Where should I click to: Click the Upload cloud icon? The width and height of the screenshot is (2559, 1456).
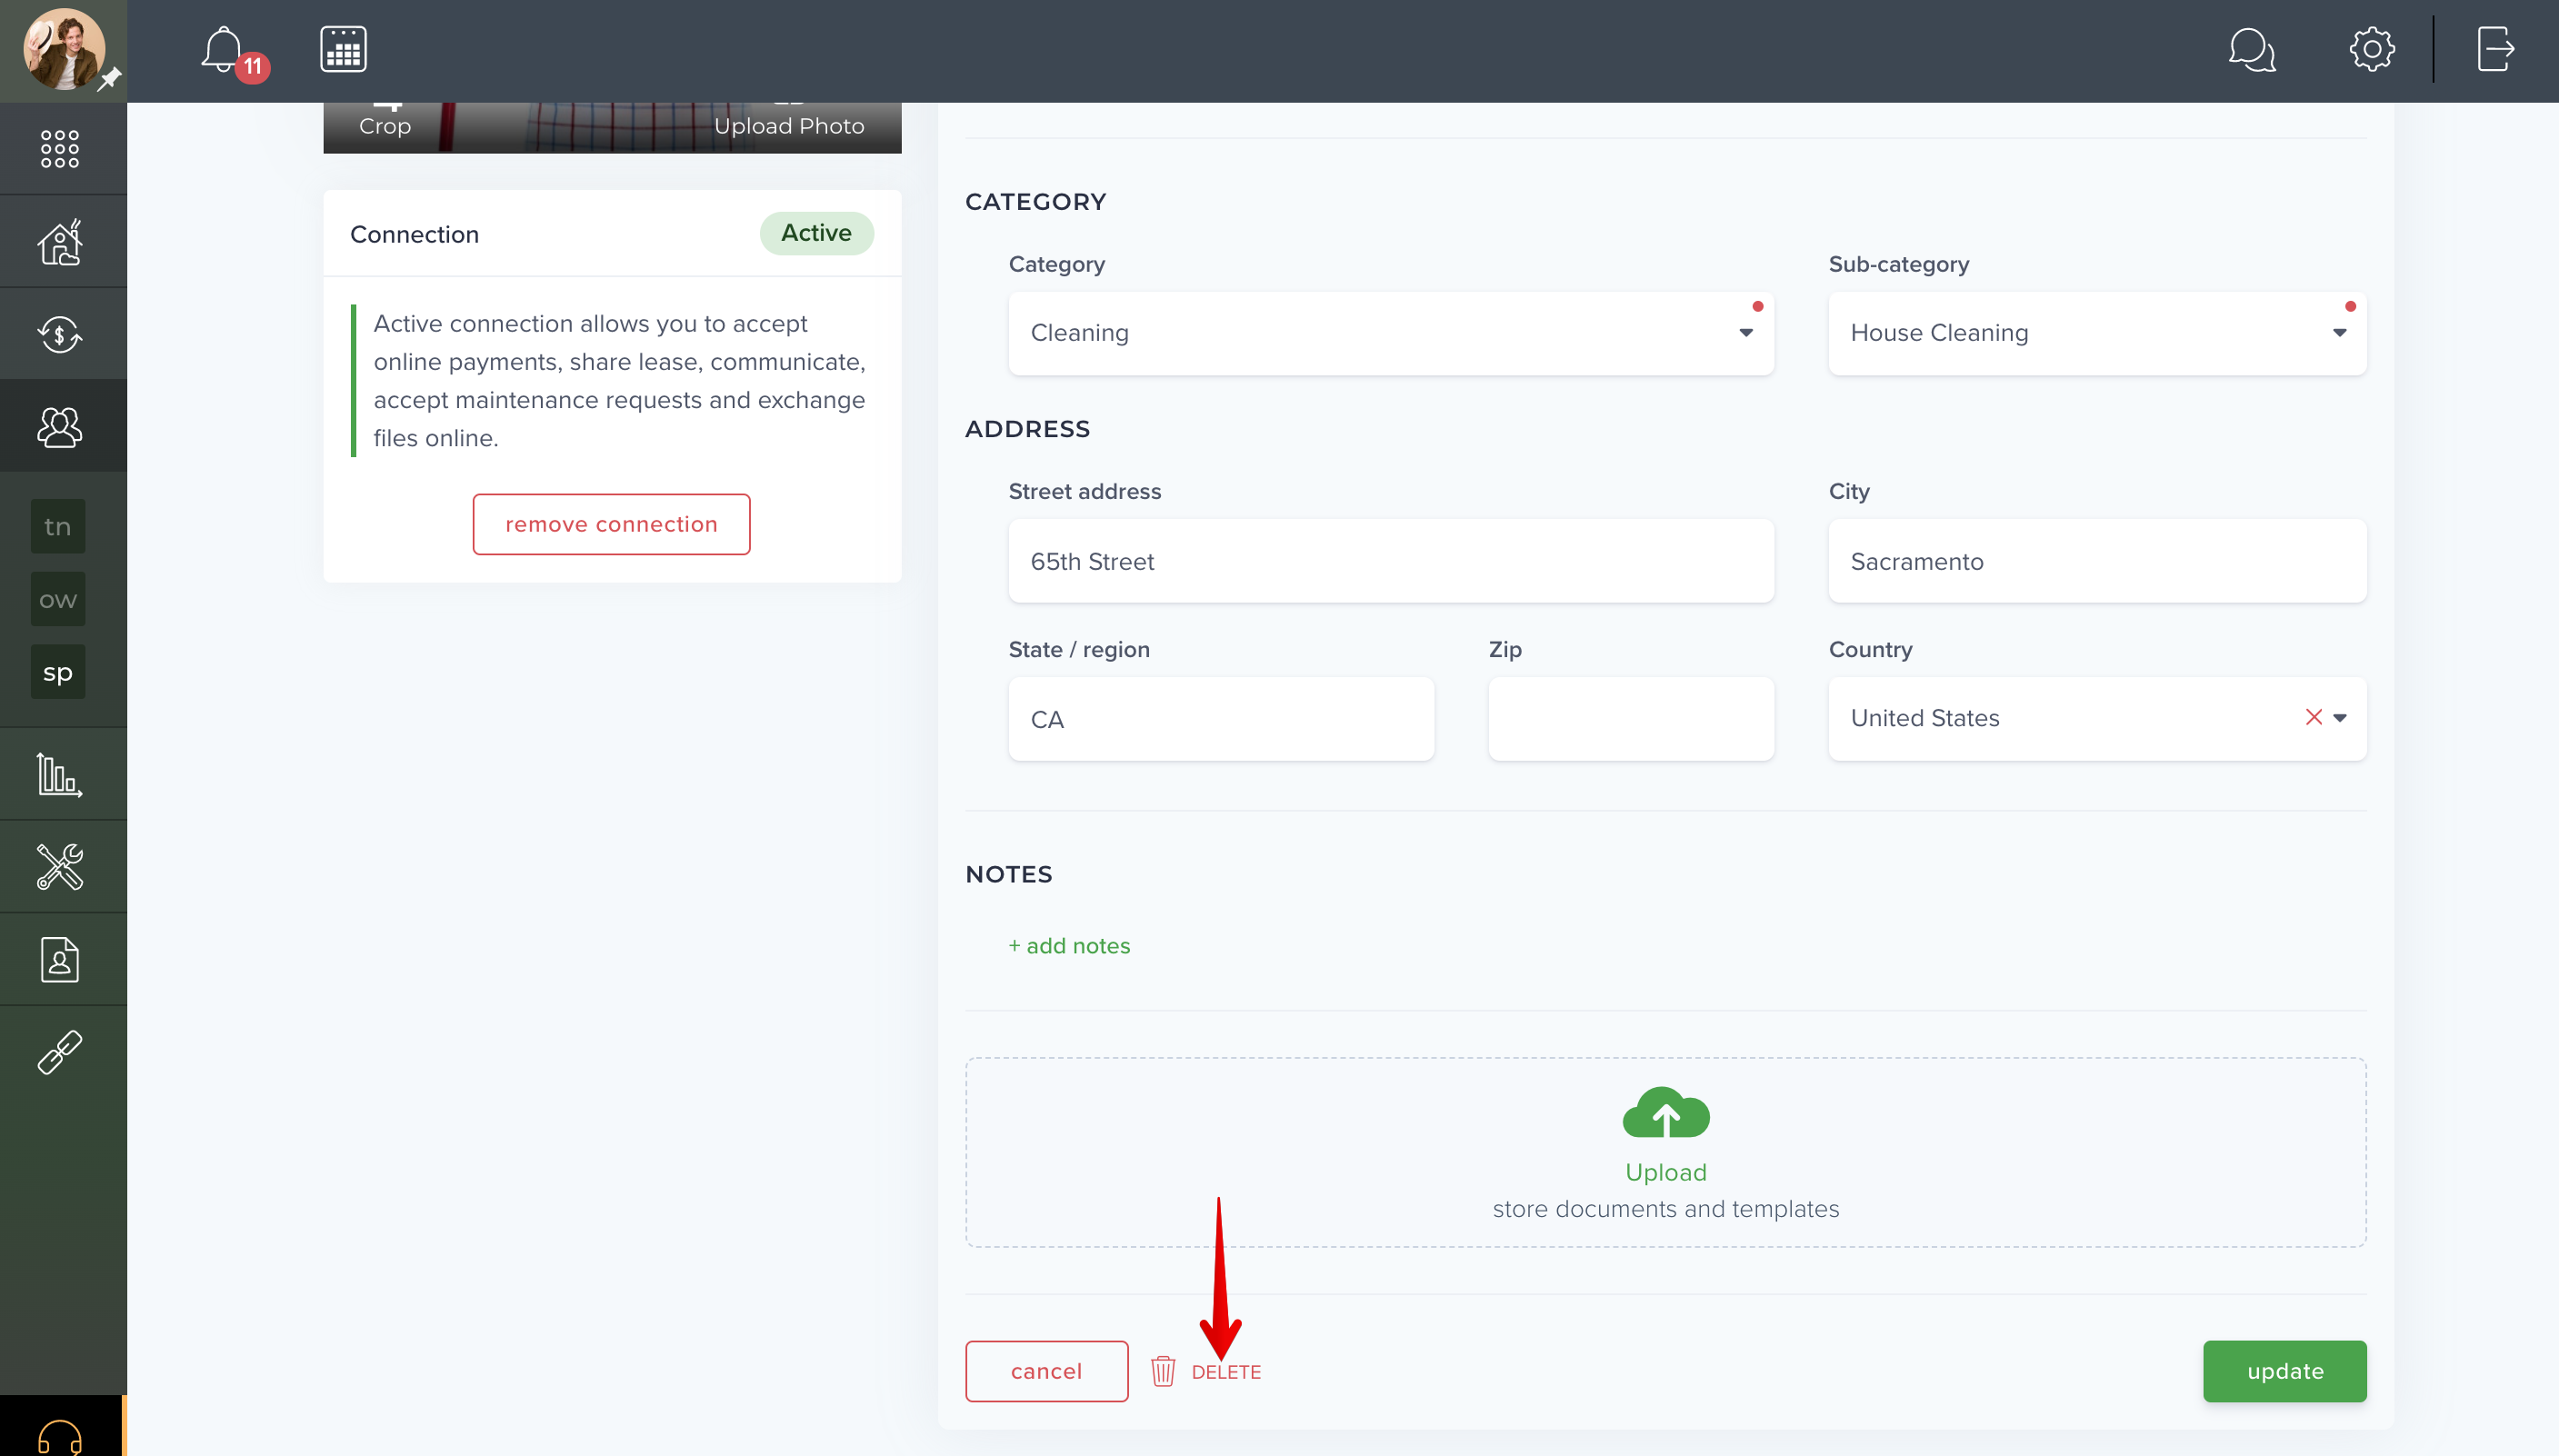[1665, 1112]
